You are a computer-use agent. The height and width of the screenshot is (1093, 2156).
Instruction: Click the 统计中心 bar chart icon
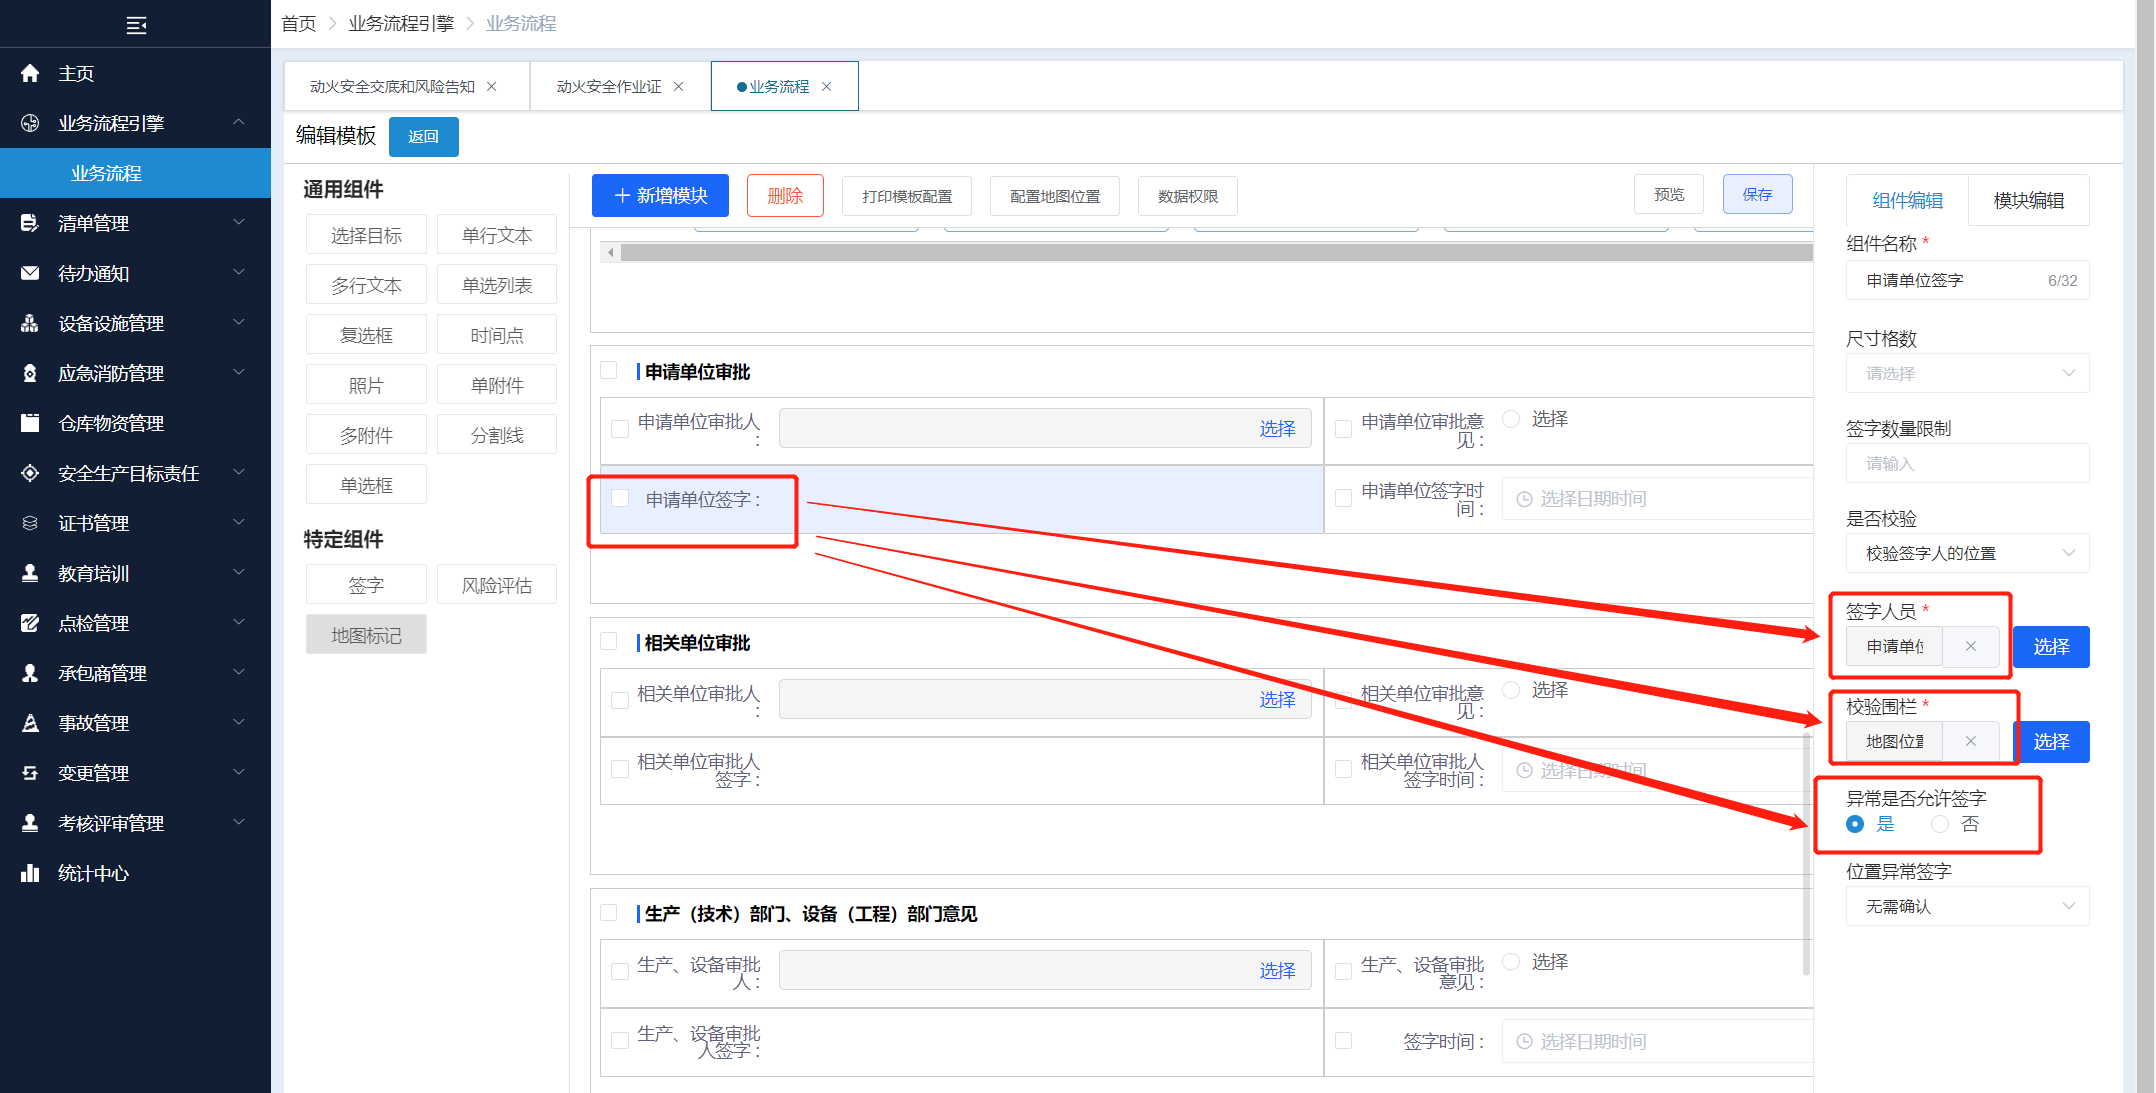click(x=30, y=873)
